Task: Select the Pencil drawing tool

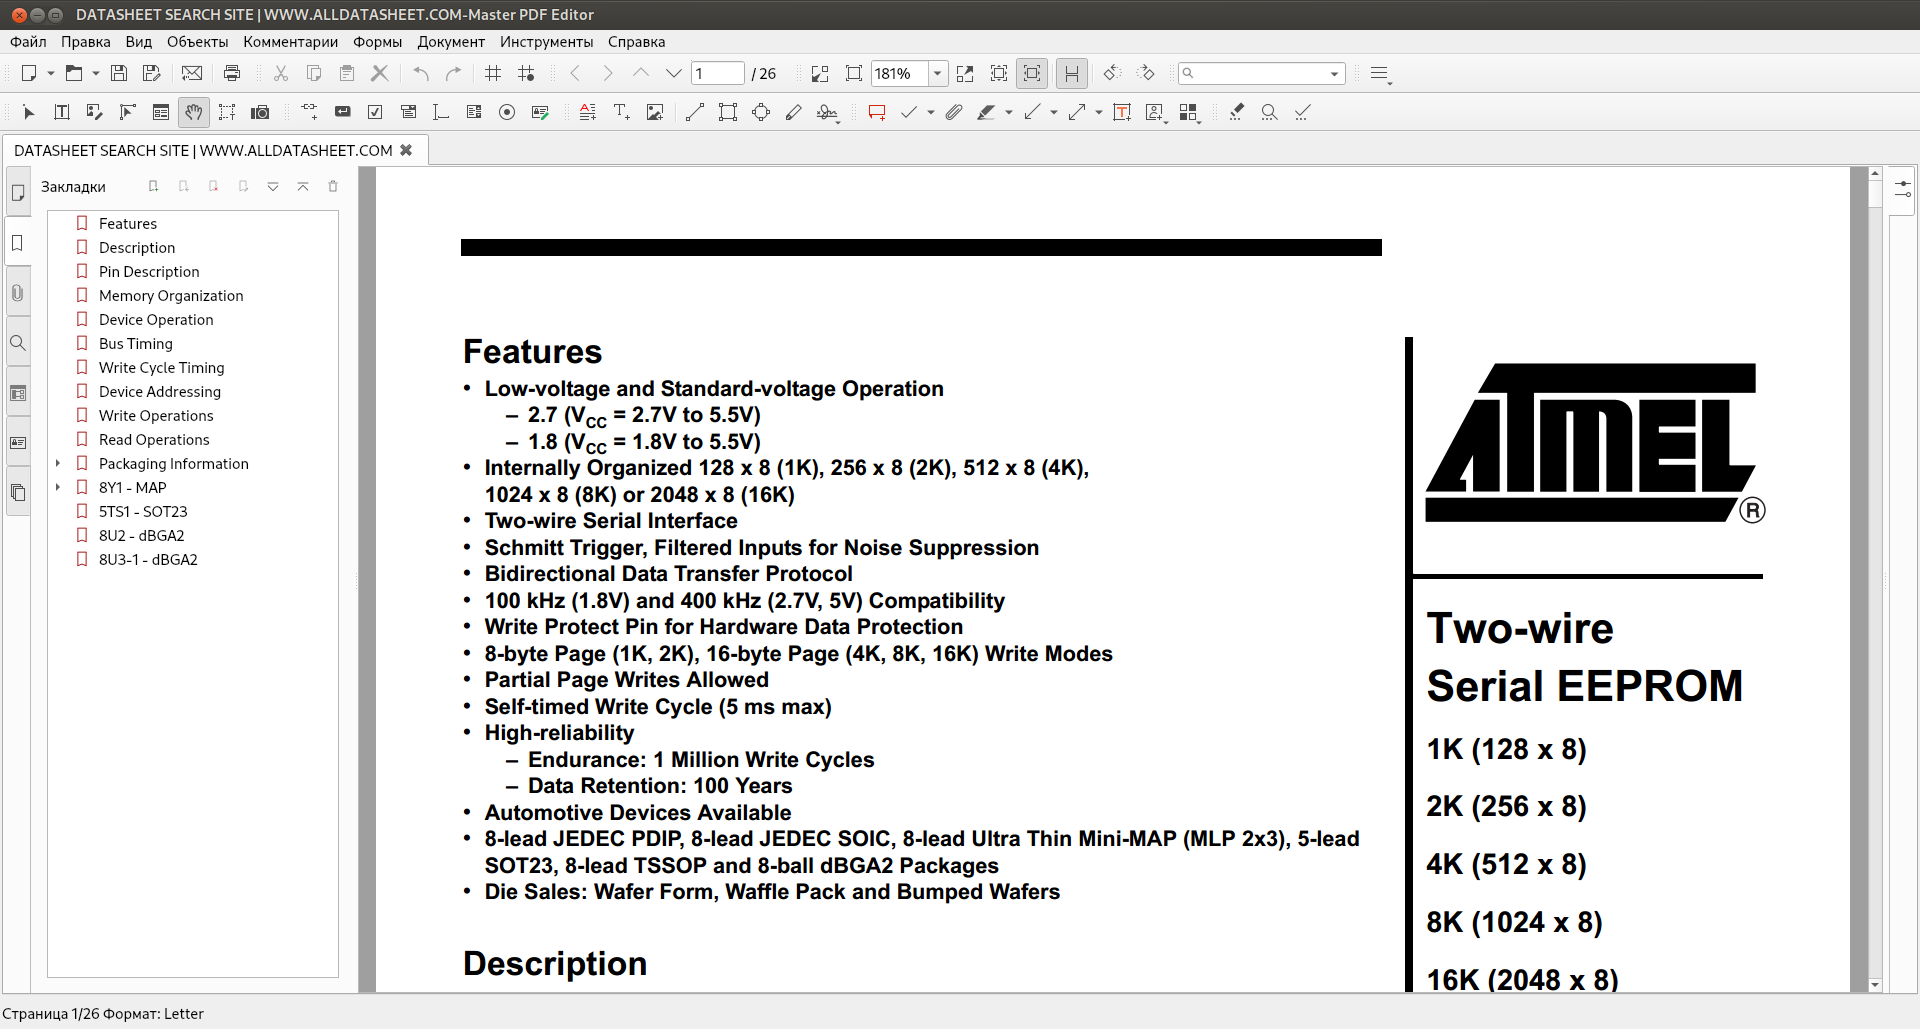Action: pos(794,113)
